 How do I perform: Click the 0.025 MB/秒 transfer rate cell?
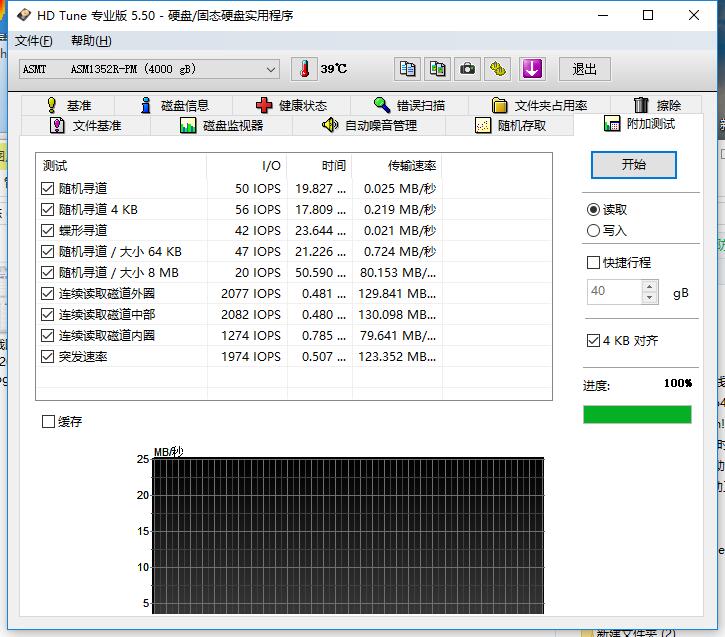(x=399, y=189)
